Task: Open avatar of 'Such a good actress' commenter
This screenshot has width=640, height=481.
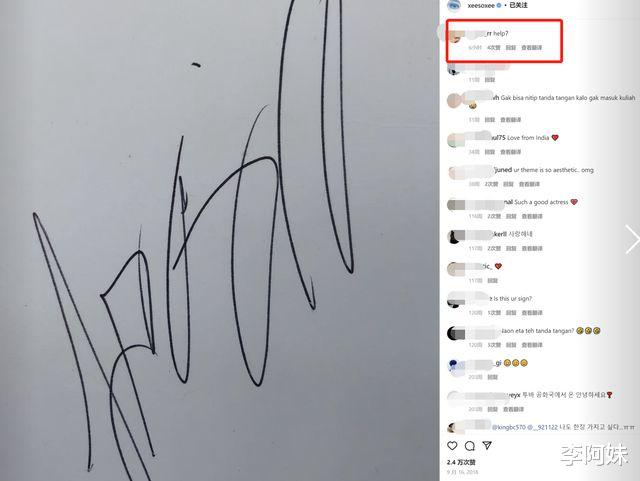Action: tap(454, 205)
